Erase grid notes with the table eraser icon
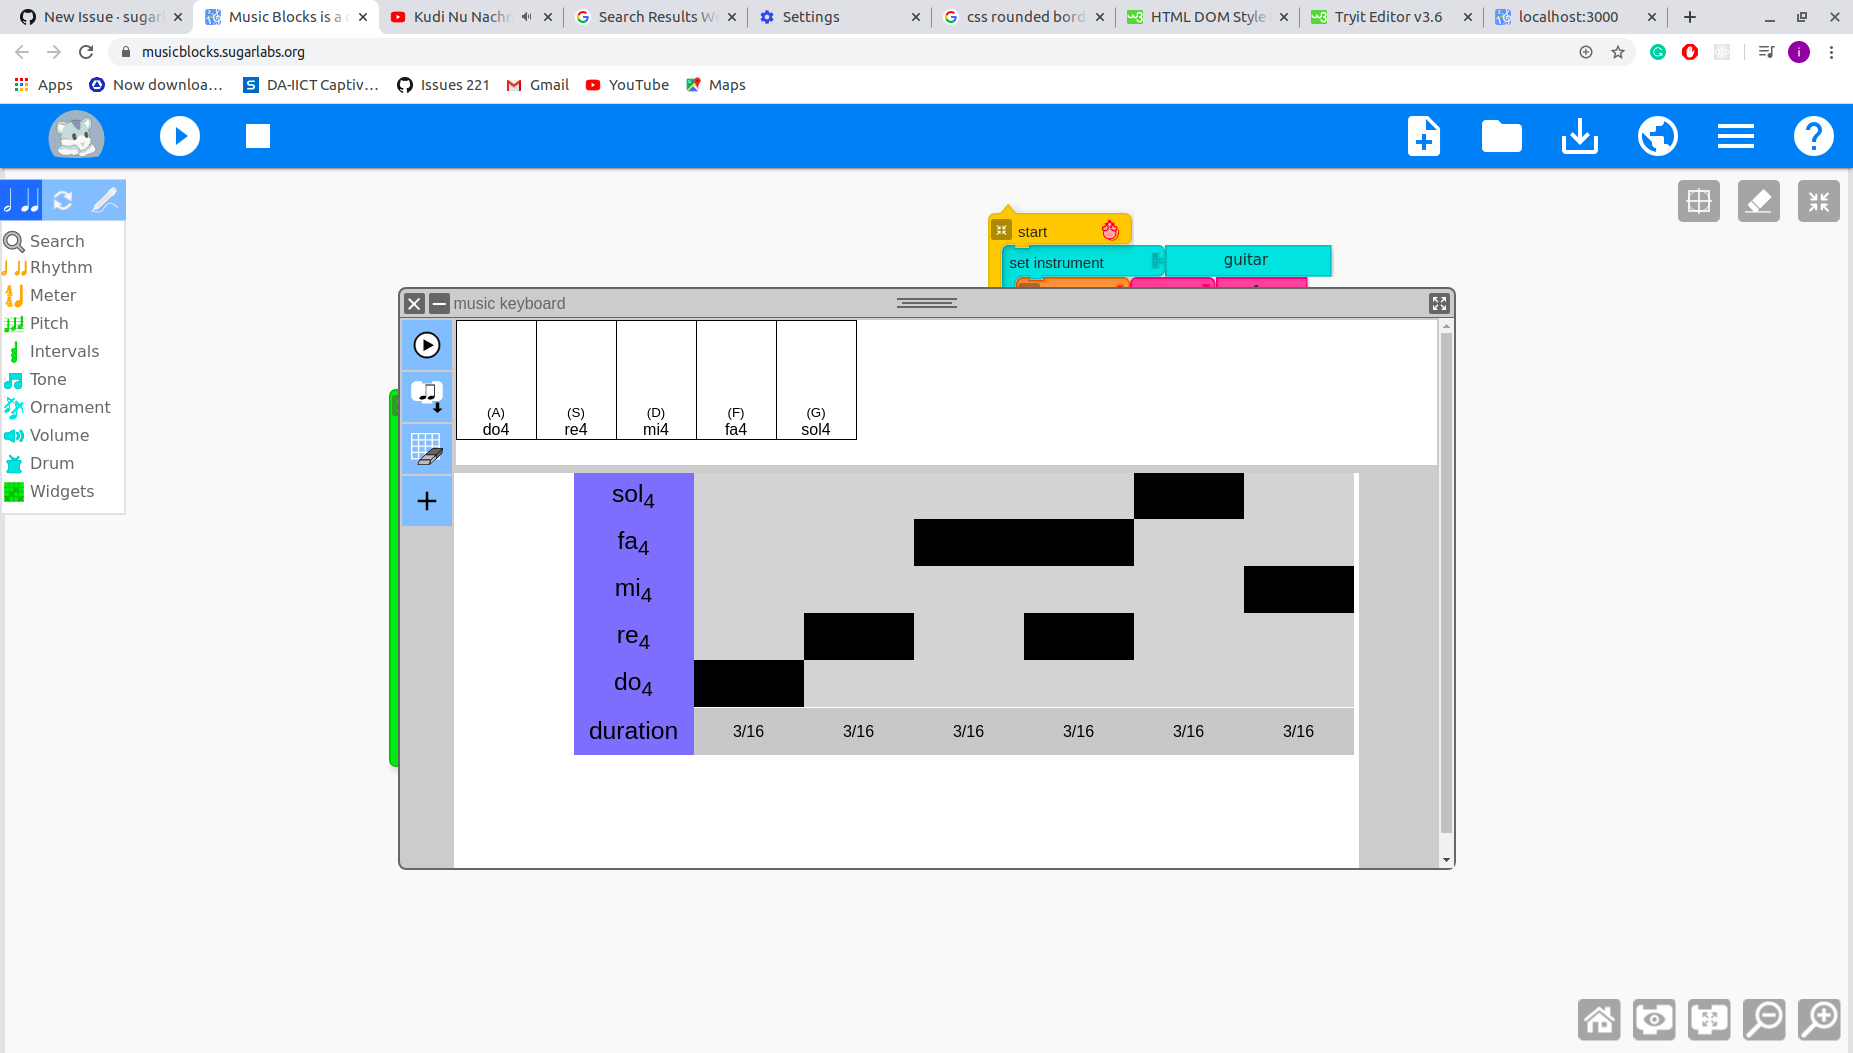Image resolution: width=1853 pixels, height=1053 pixels. click(427, 449)
